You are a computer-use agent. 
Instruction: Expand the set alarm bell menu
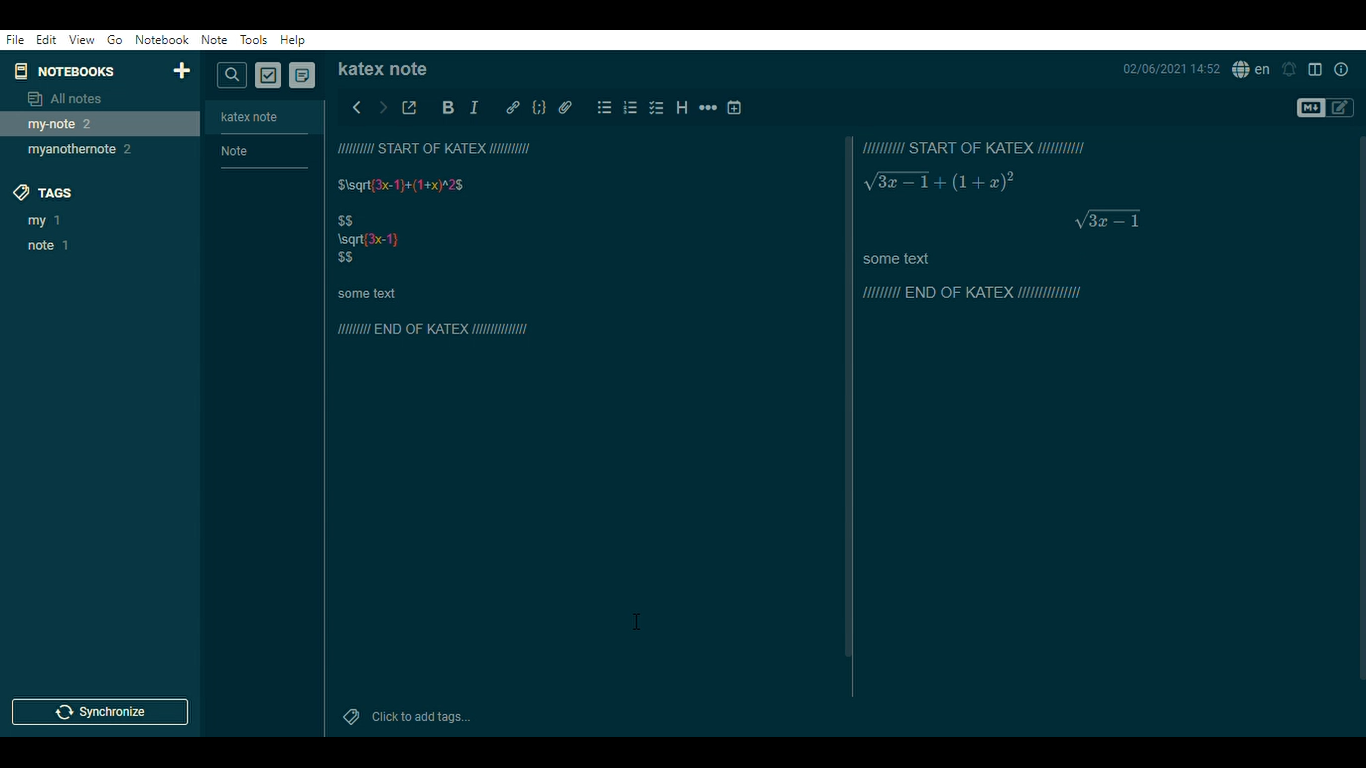1288,69
